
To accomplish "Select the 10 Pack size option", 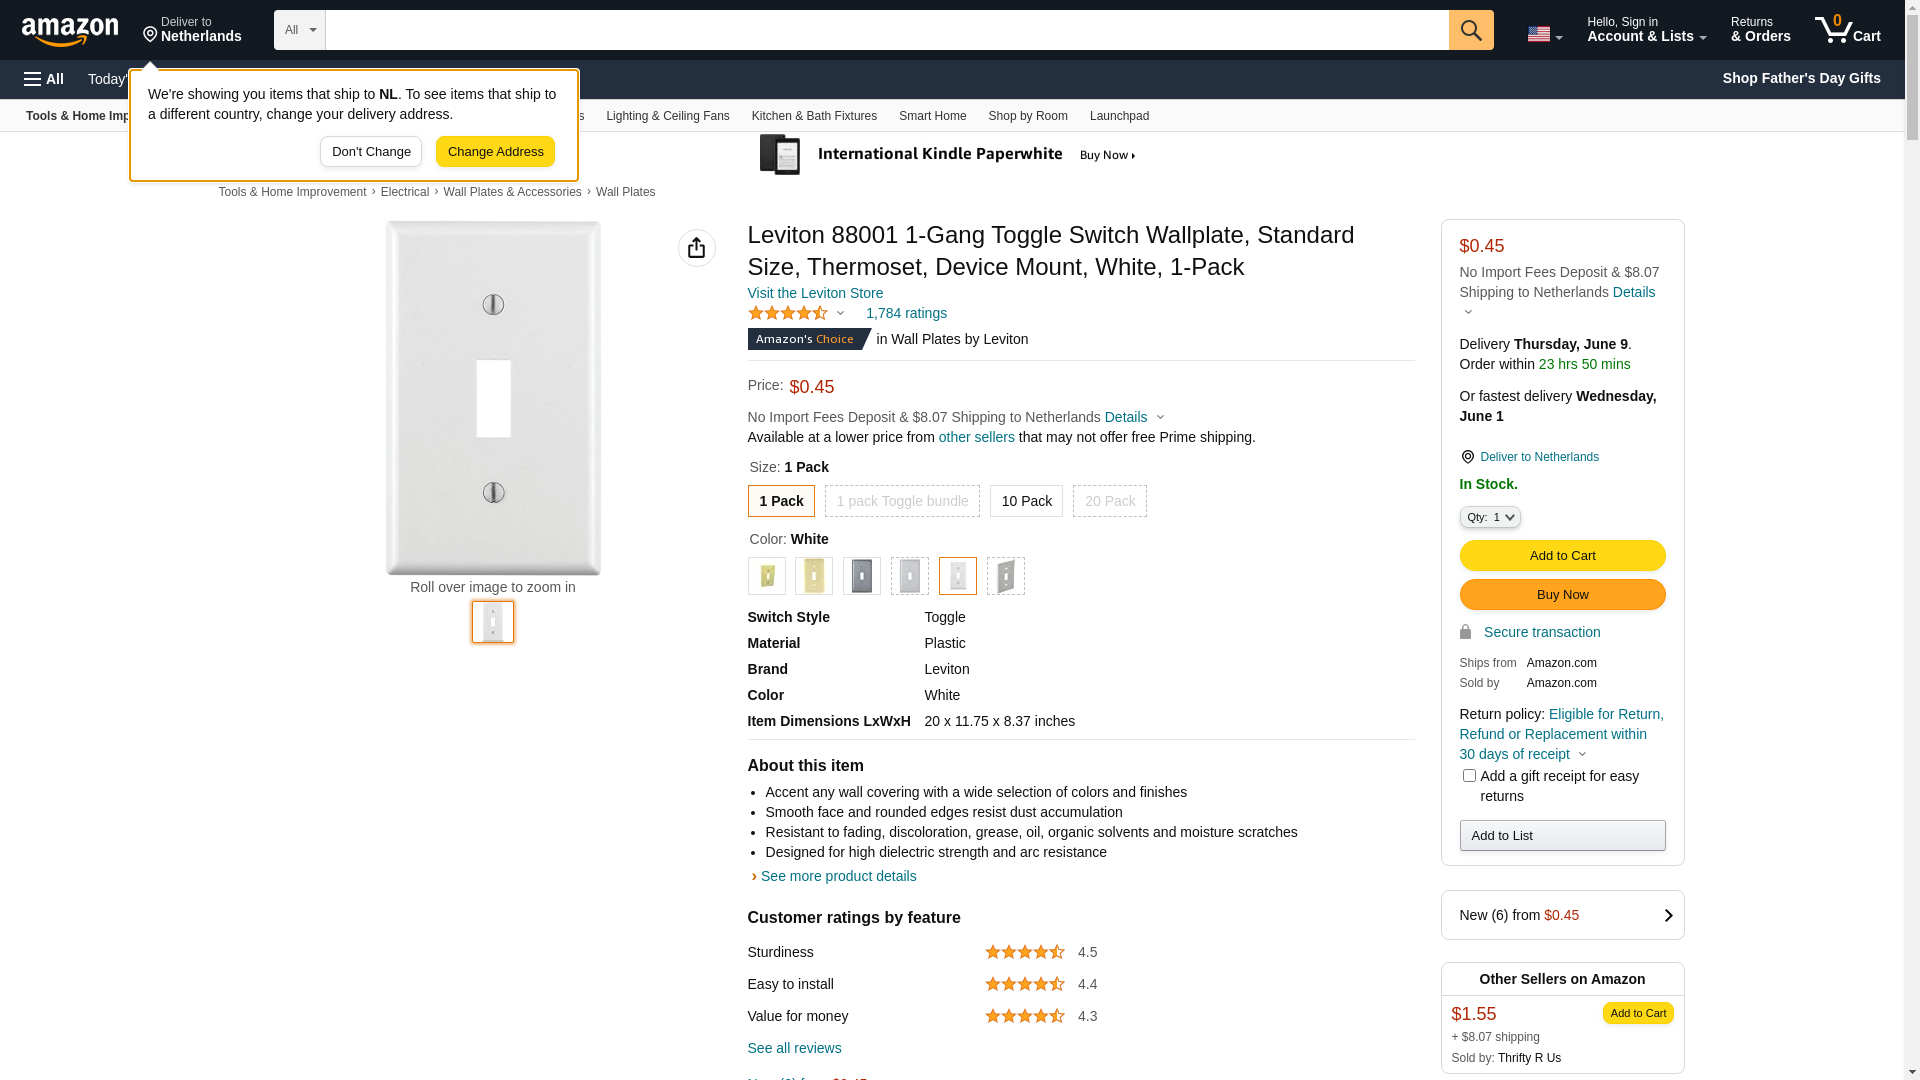I will (1026, 501).
